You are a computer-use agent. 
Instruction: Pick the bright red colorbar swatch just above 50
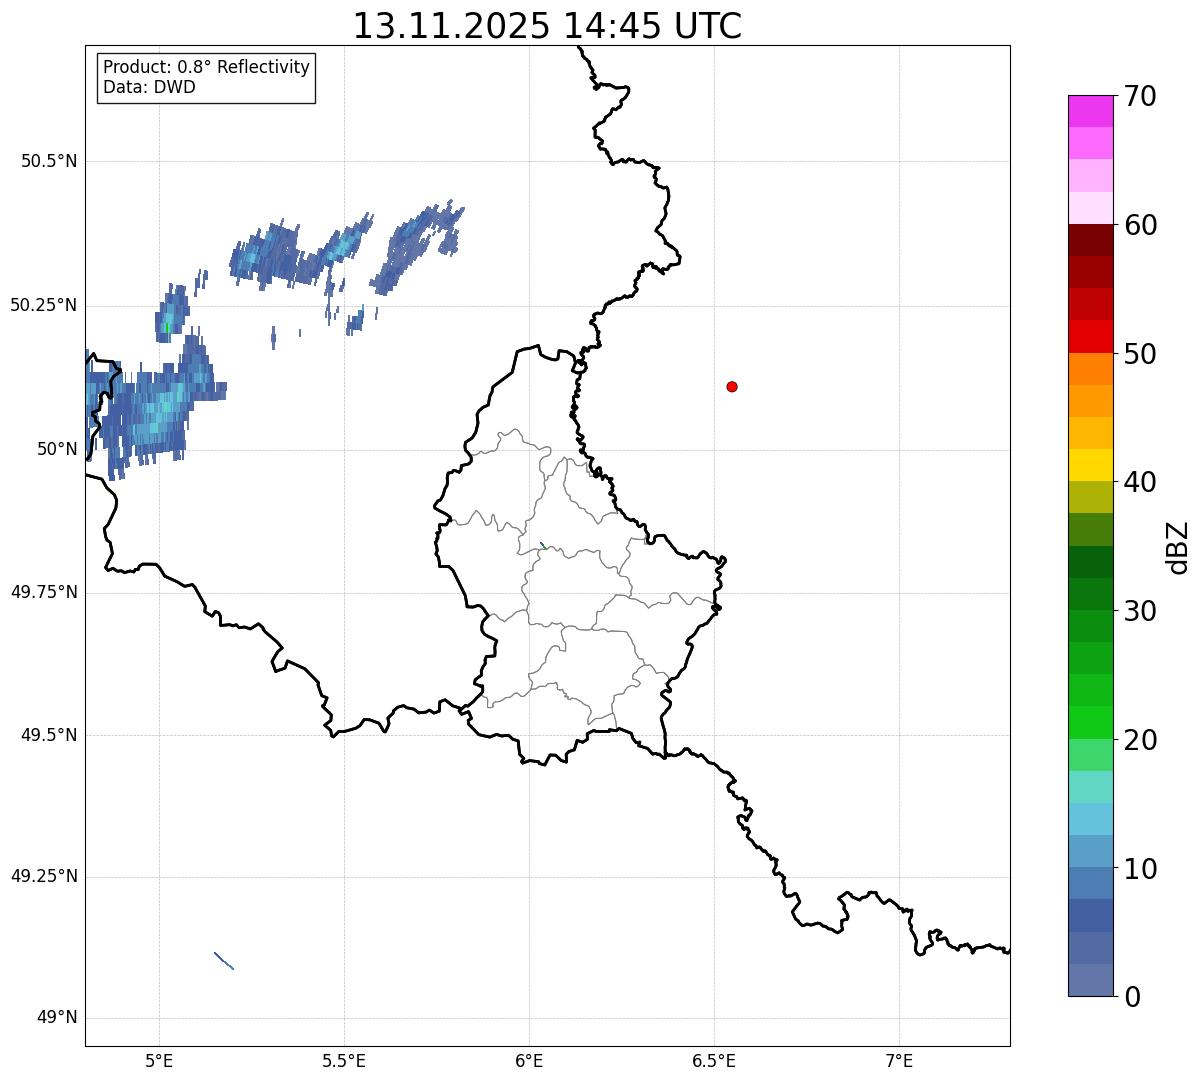coord(1090,336)
